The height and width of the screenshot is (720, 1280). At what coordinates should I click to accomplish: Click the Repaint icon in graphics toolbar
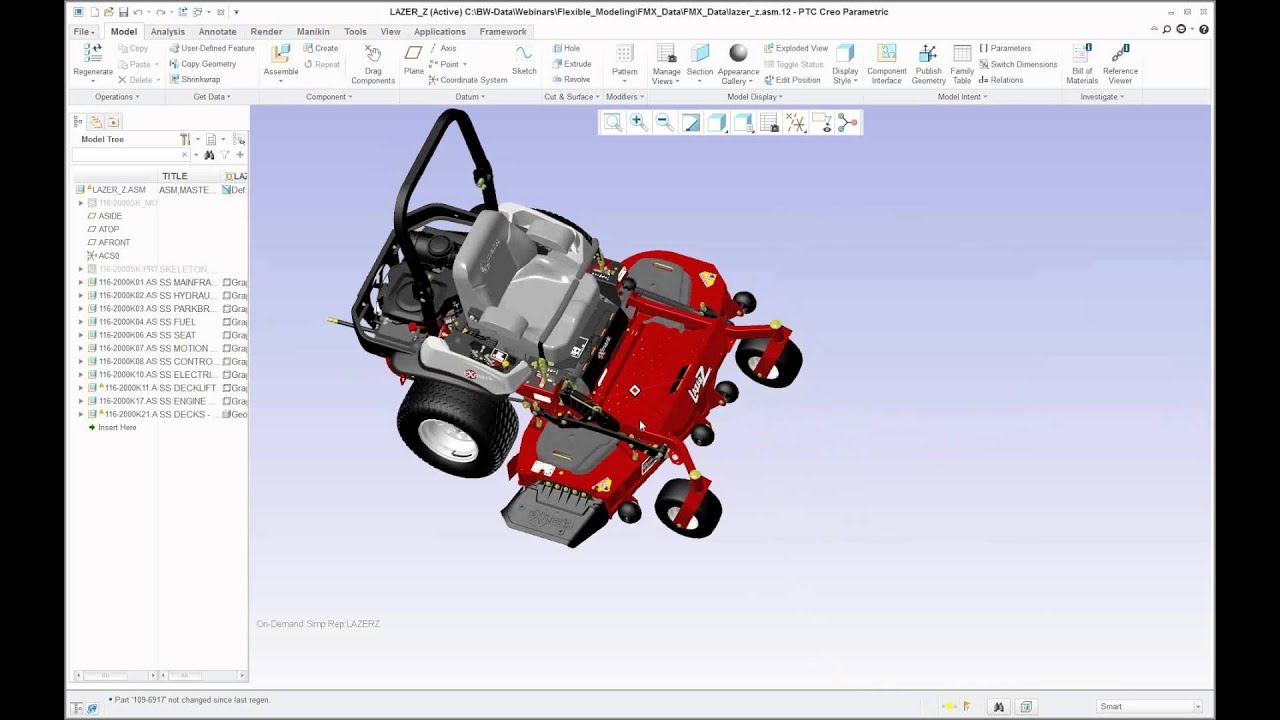(x=690, y=122)
